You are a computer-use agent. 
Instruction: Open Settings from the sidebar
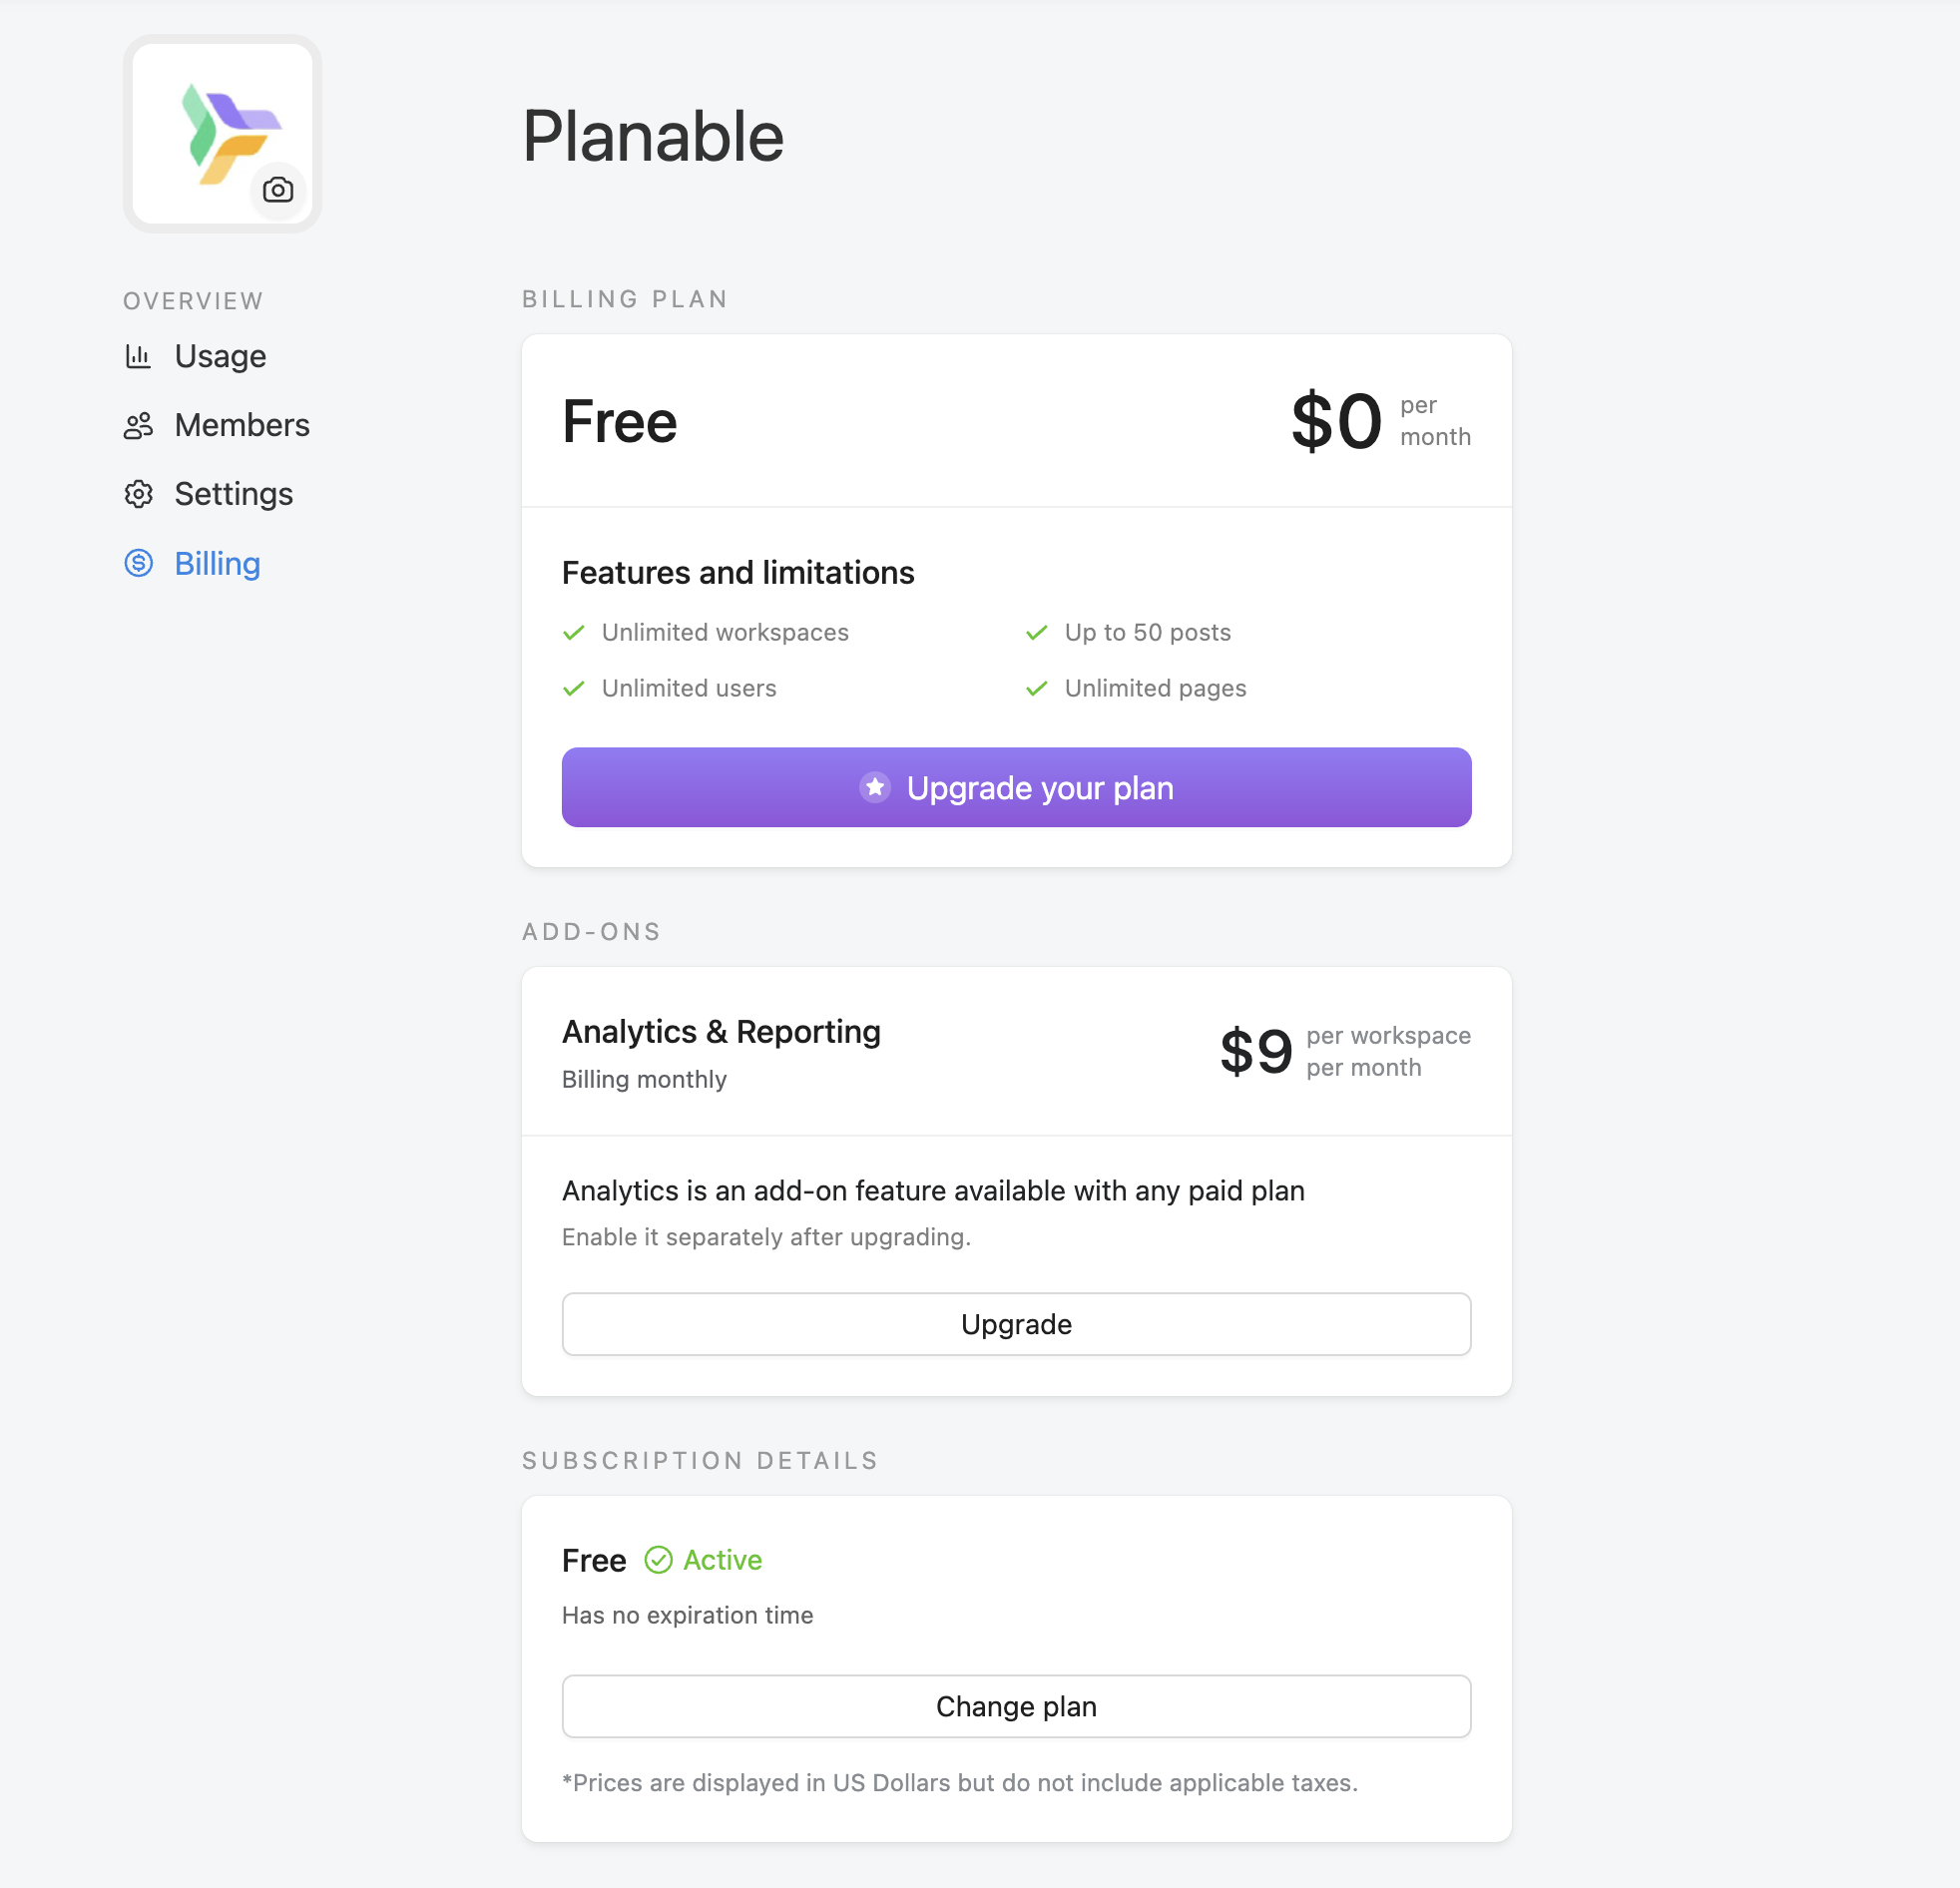coord(233,494)
